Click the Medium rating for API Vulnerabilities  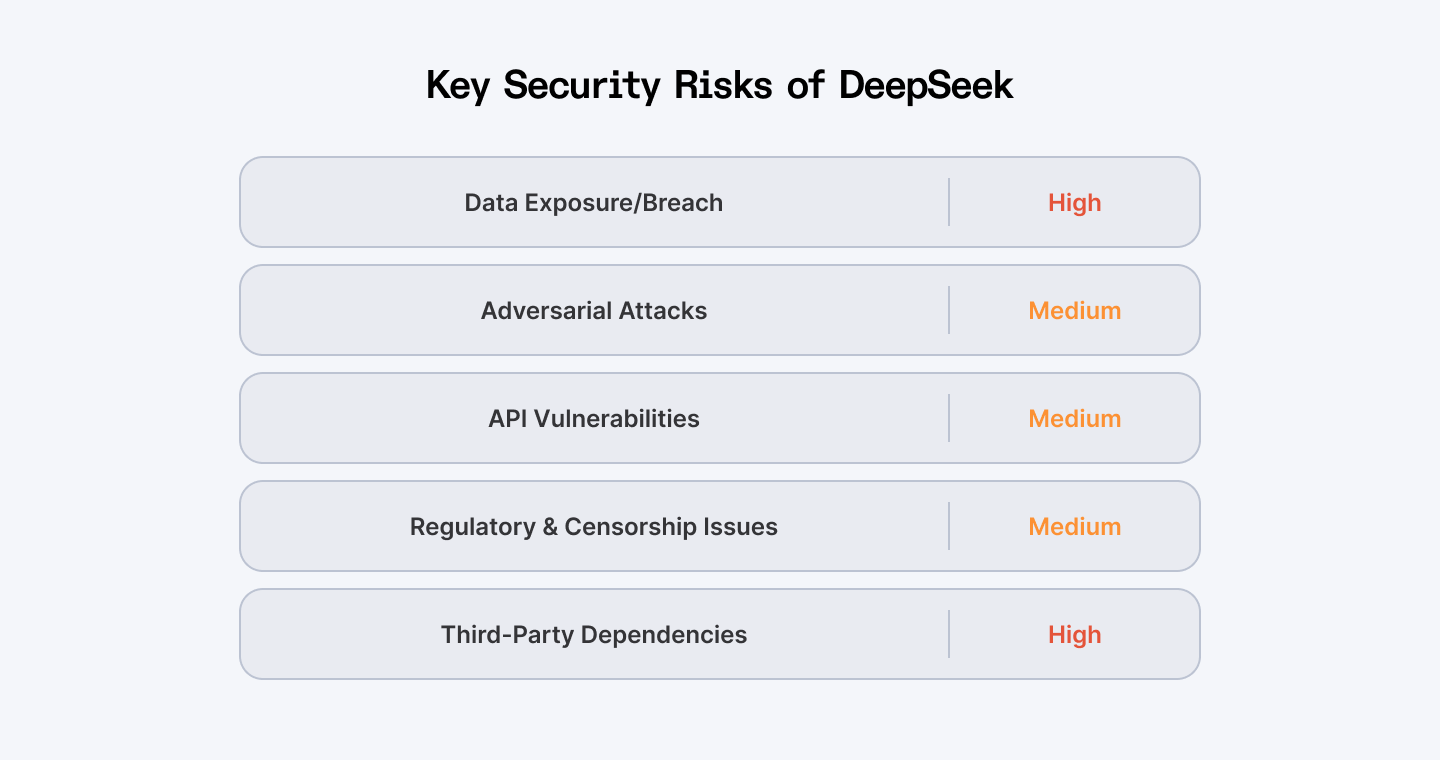pos(1075,419)
